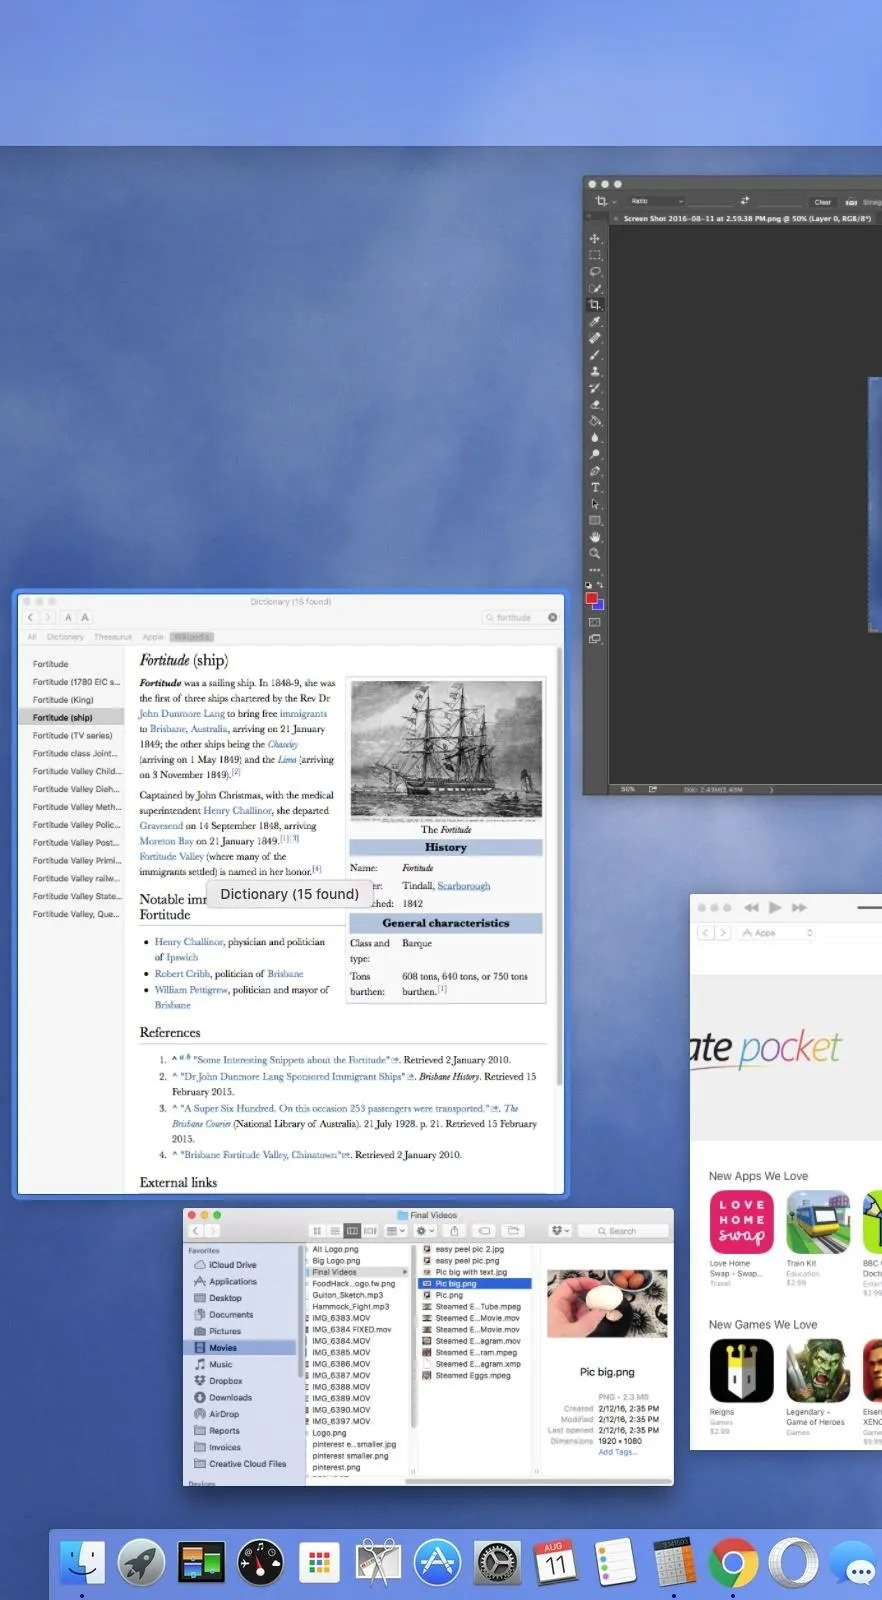This screenshot has width=882, height=1600.
Task: Select the Type tool in Photoshop
Action: [595, 487]
